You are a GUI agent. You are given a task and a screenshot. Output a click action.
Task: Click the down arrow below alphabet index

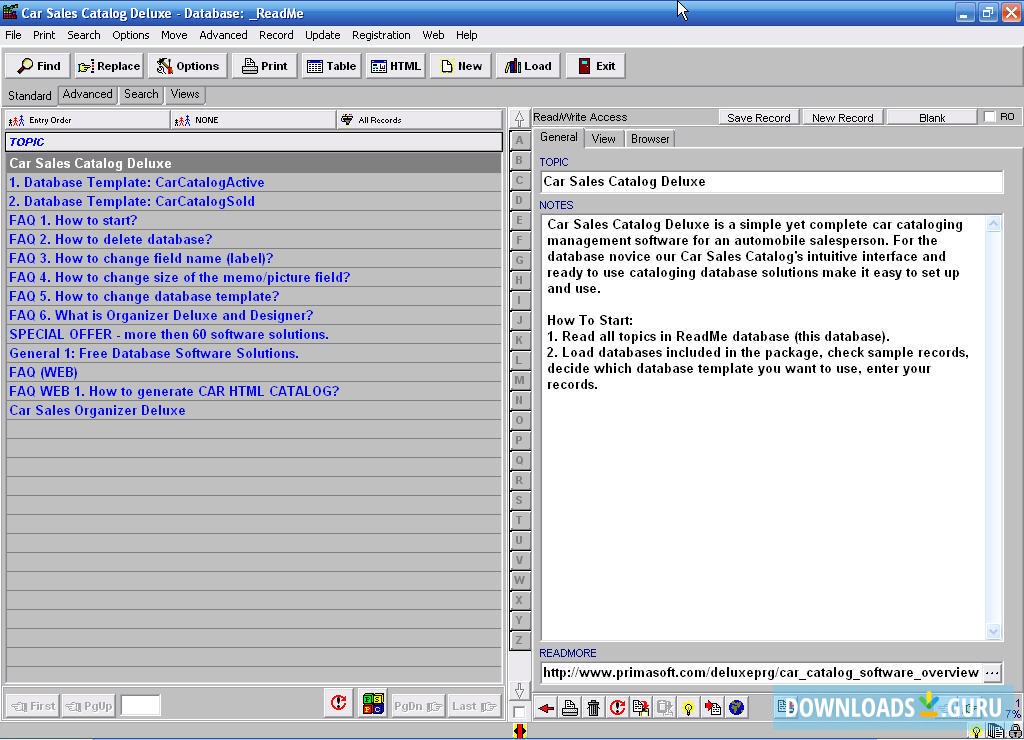519,690
